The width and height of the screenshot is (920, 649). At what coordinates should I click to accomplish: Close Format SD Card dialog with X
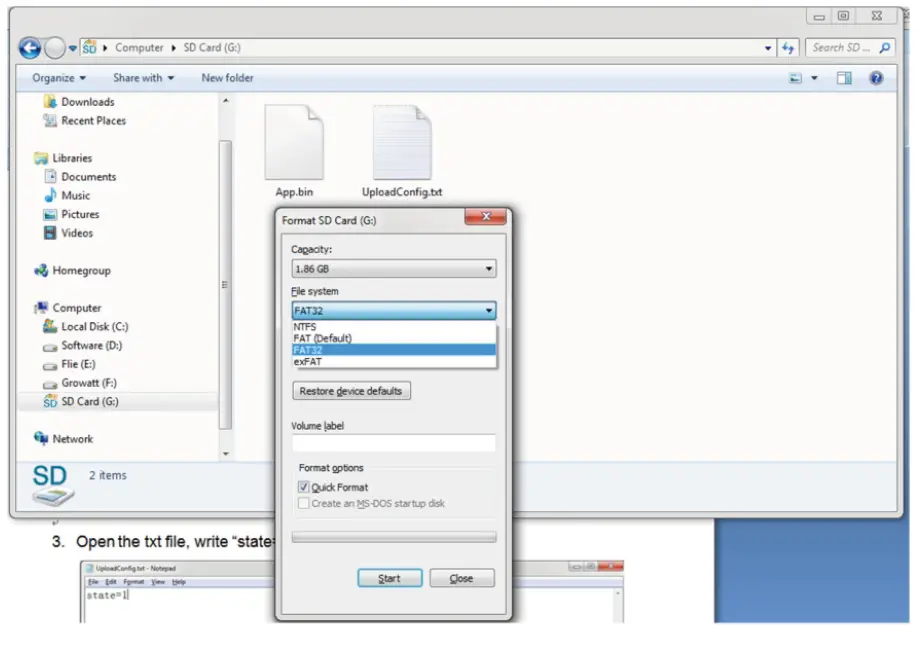click(x=485, y=217)
